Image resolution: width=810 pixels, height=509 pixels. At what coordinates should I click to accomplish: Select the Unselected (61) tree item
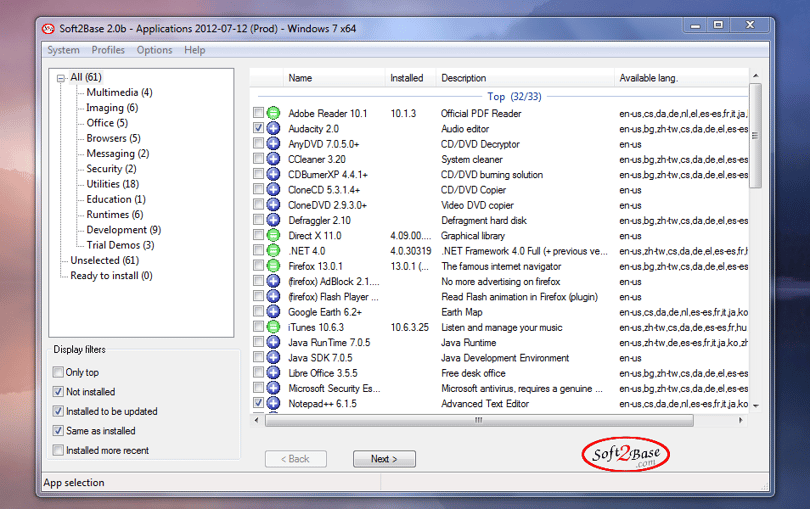pos(105,260)
